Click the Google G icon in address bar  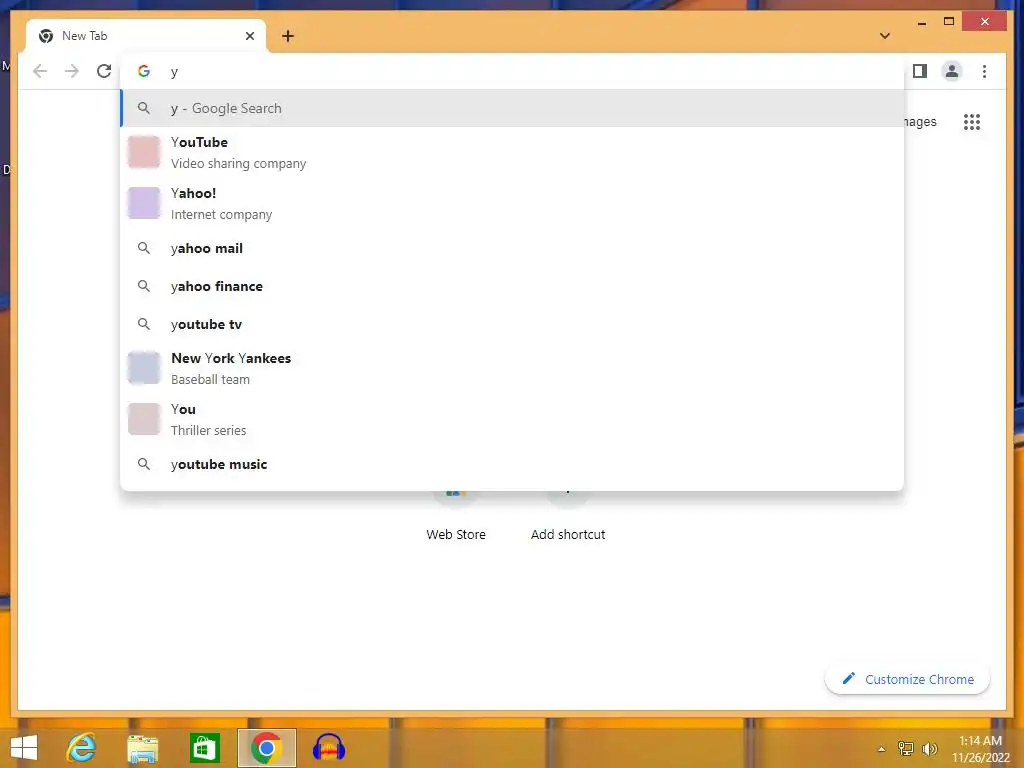coord(144,71)
